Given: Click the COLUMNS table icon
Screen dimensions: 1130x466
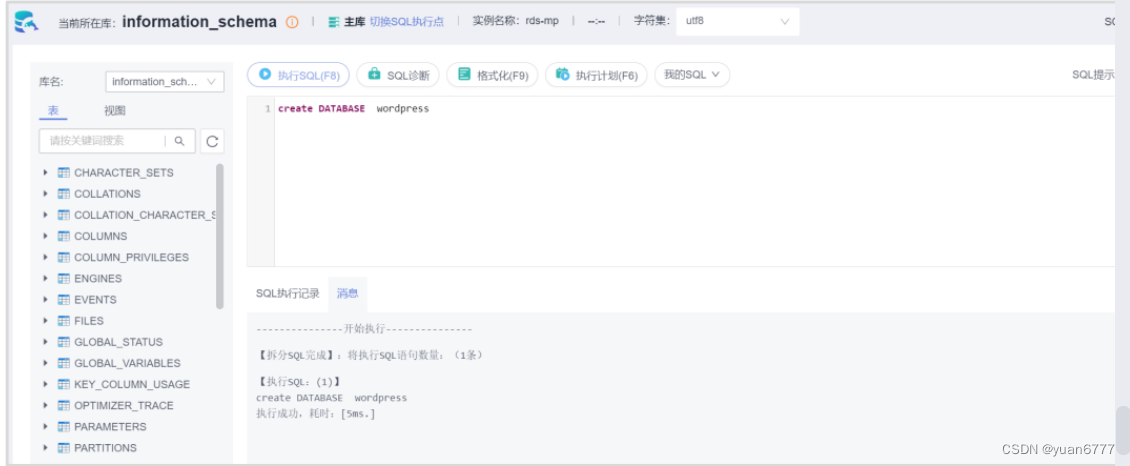Looking at the screenshot, I should pos(63,236).
